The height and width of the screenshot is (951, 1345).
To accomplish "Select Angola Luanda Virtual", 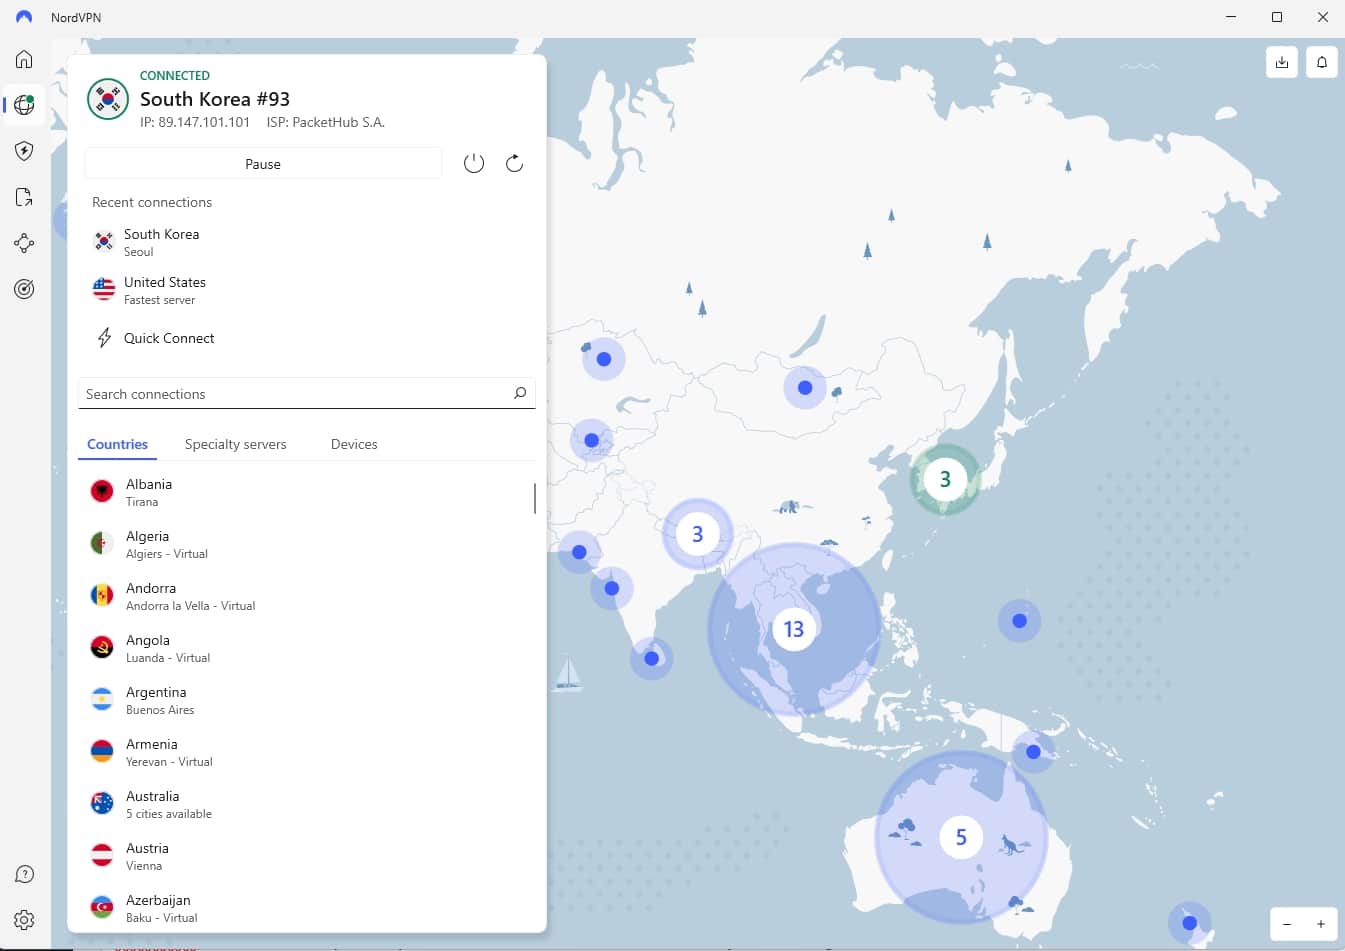I will point(306,648).
